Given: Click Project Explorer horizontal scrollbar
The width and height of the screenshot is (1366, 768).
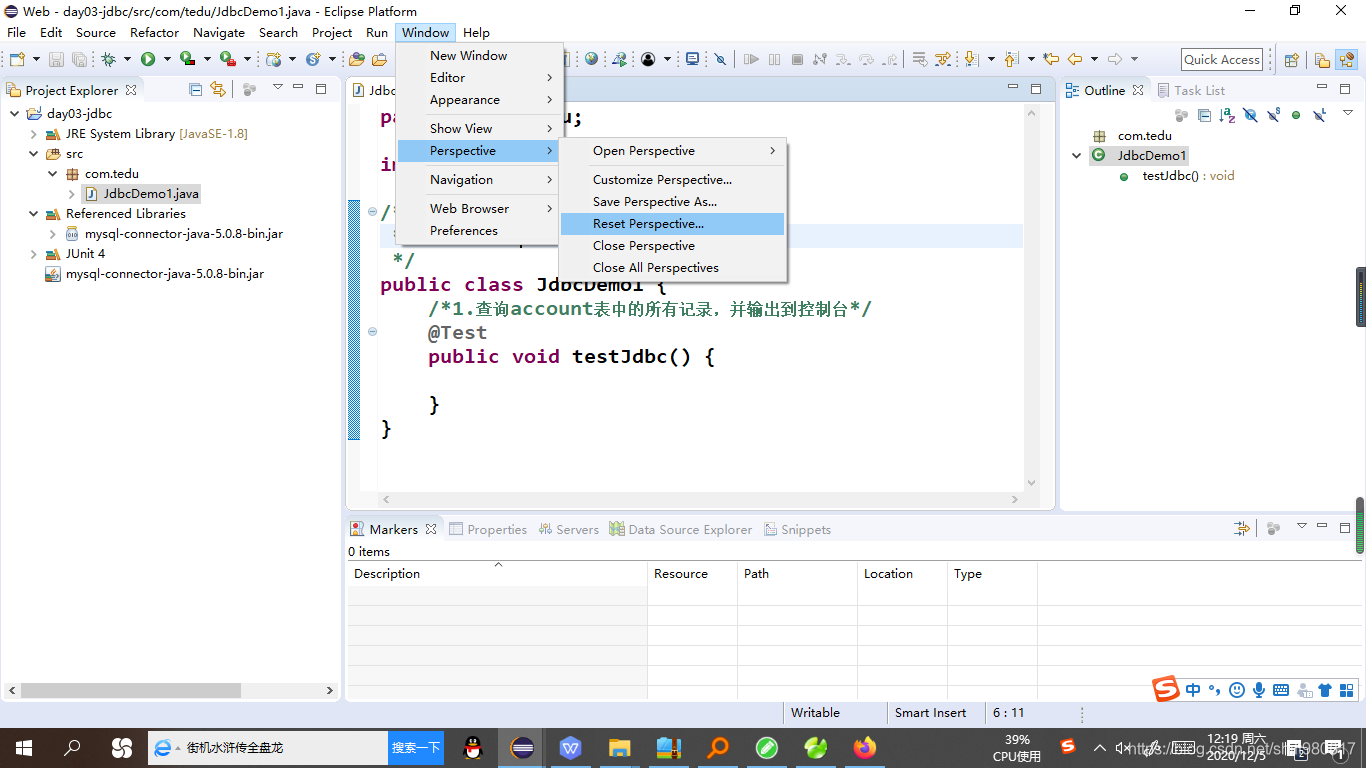Looking at the screenshot, I should click(x=131, y=690).
